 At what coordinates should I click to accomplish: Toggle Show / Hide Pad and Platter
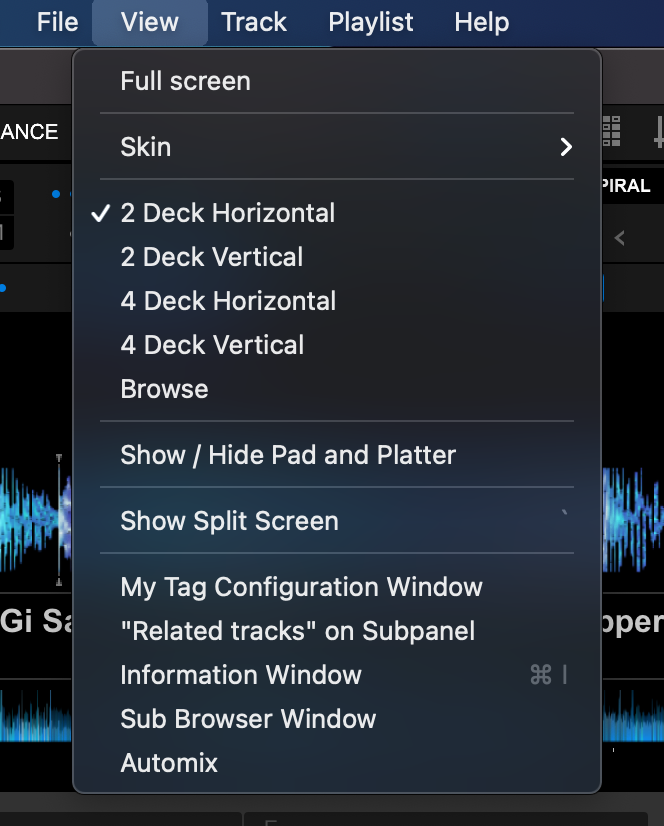click(x=288, y=455)
